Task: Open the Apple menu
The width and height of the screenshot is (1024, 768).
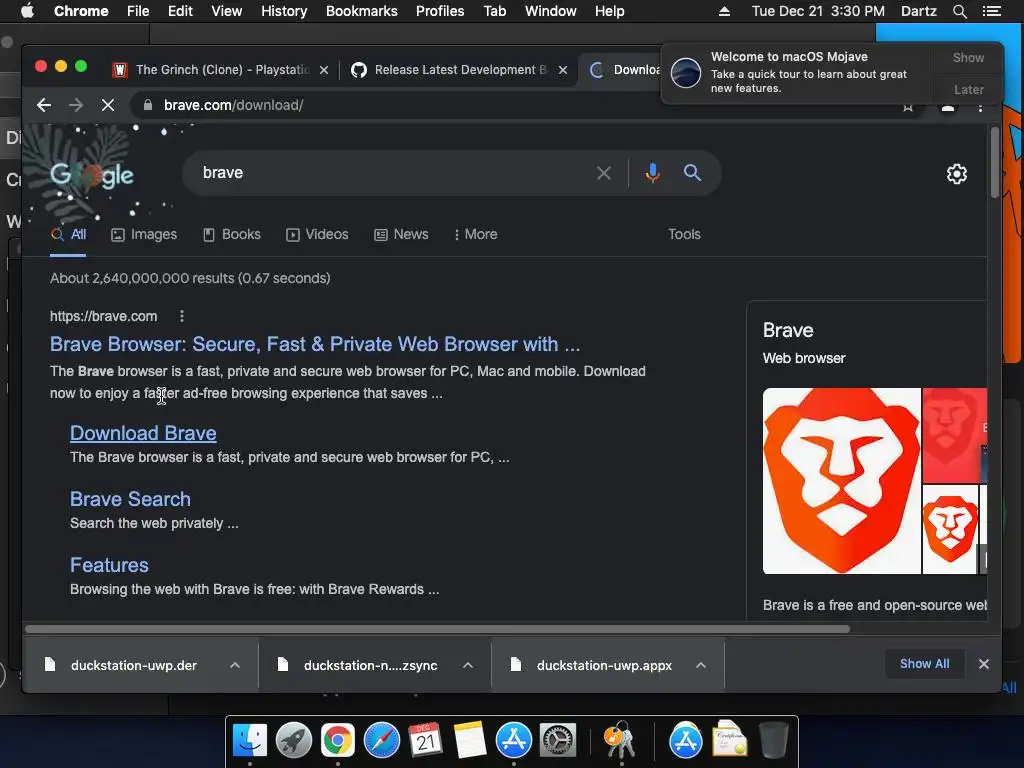Action: [x=27, y=11]
